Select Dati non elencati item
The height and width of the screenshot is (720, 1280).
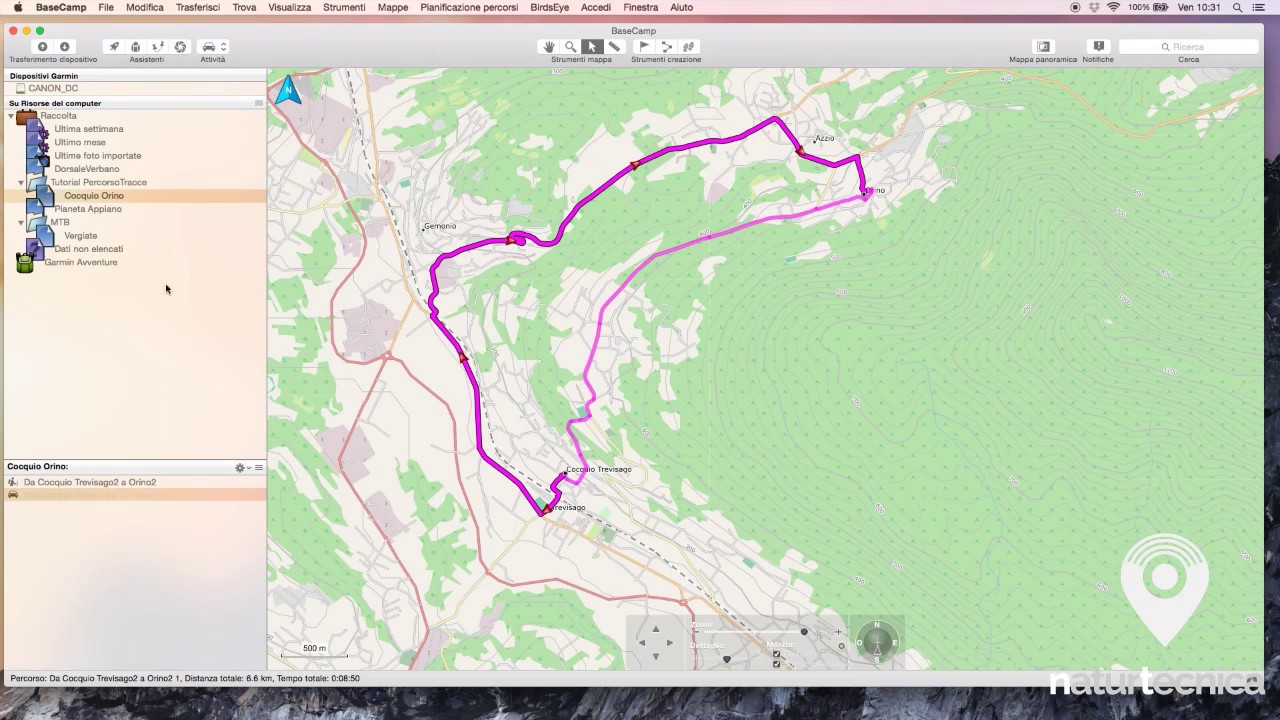point(89,249)
